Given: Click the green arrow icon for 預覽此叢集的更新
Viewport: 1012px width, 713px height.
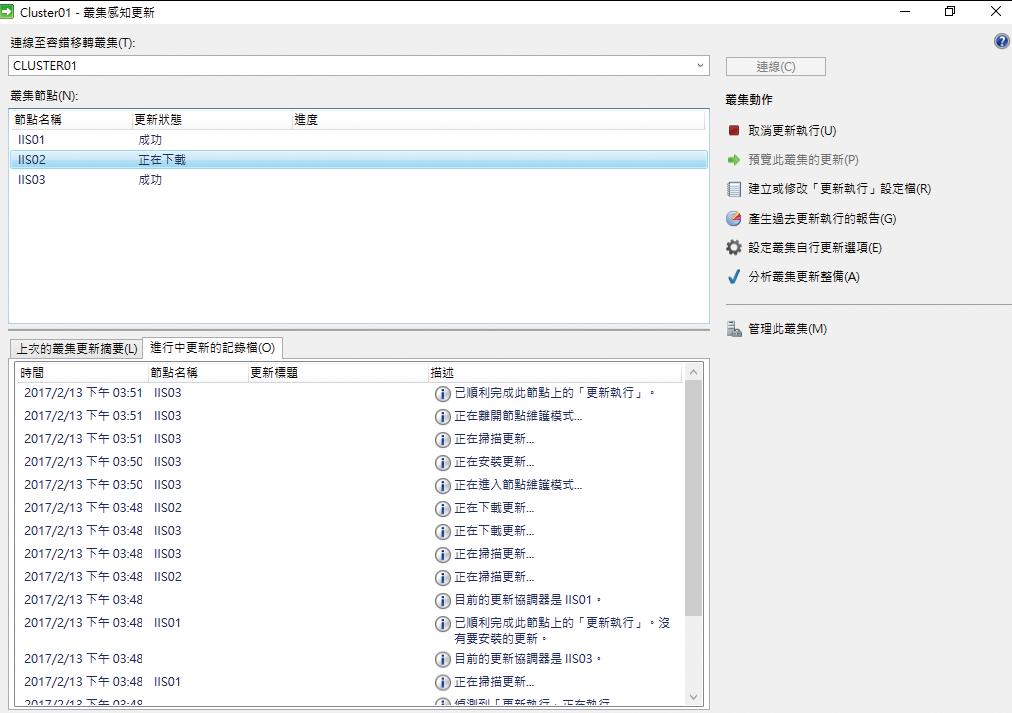Looking at the screenshot, I should coord(734,159).
